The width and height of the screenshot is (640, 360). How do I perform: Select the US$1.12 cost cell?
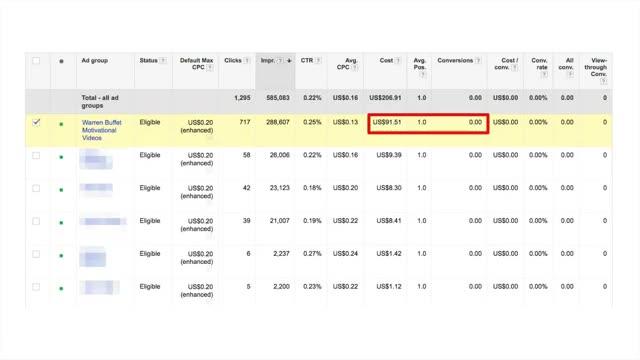(x=389, y=287)
